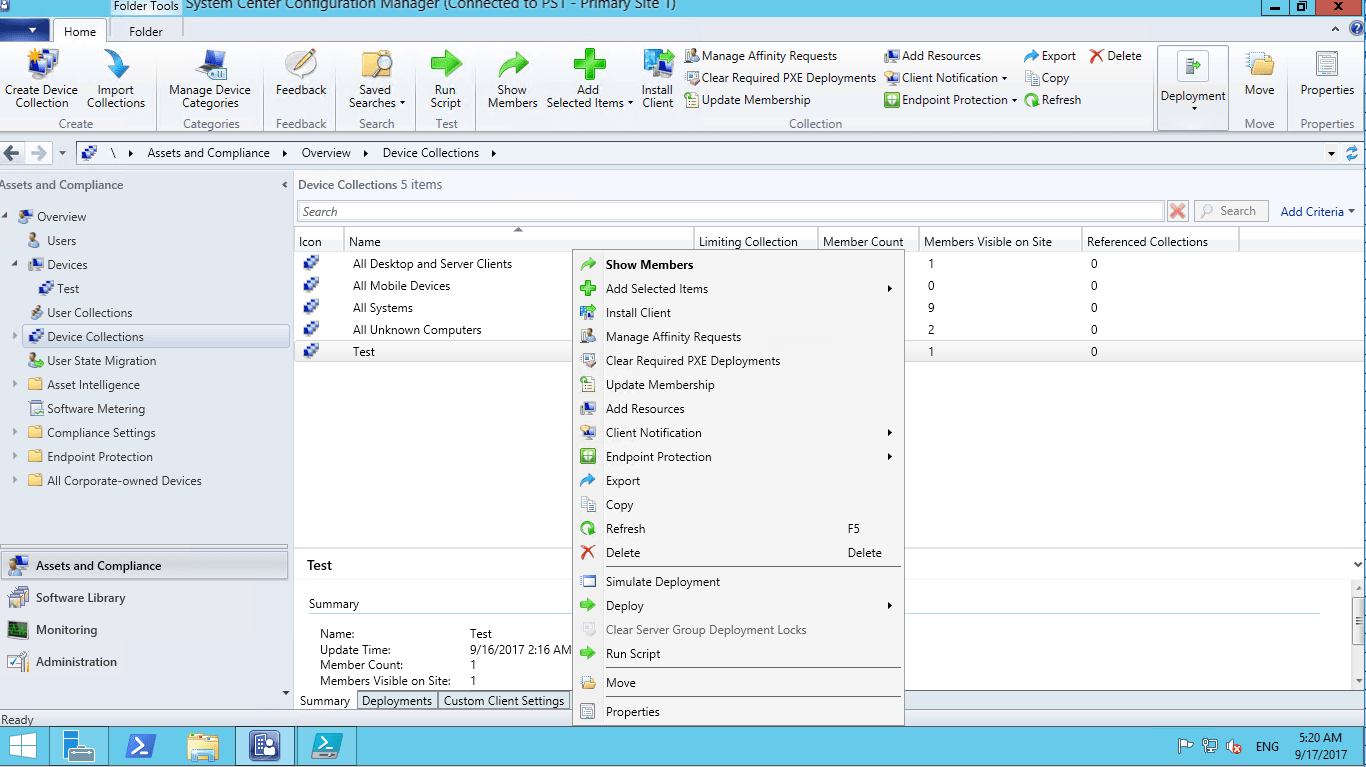Select Software Metering tree item

pyautogui.click(x=96, y=409)
